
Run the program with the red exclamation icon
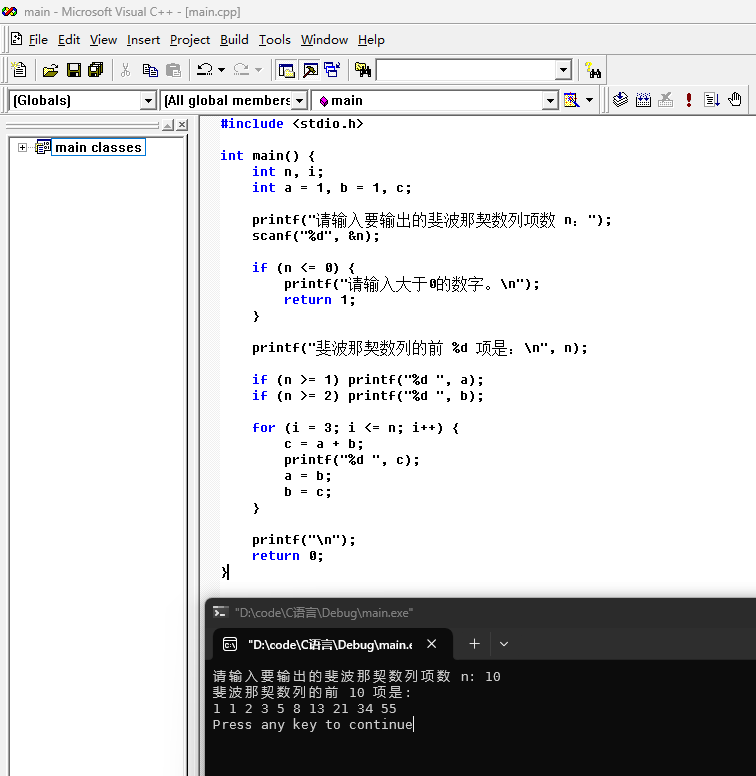coord(688,100)
